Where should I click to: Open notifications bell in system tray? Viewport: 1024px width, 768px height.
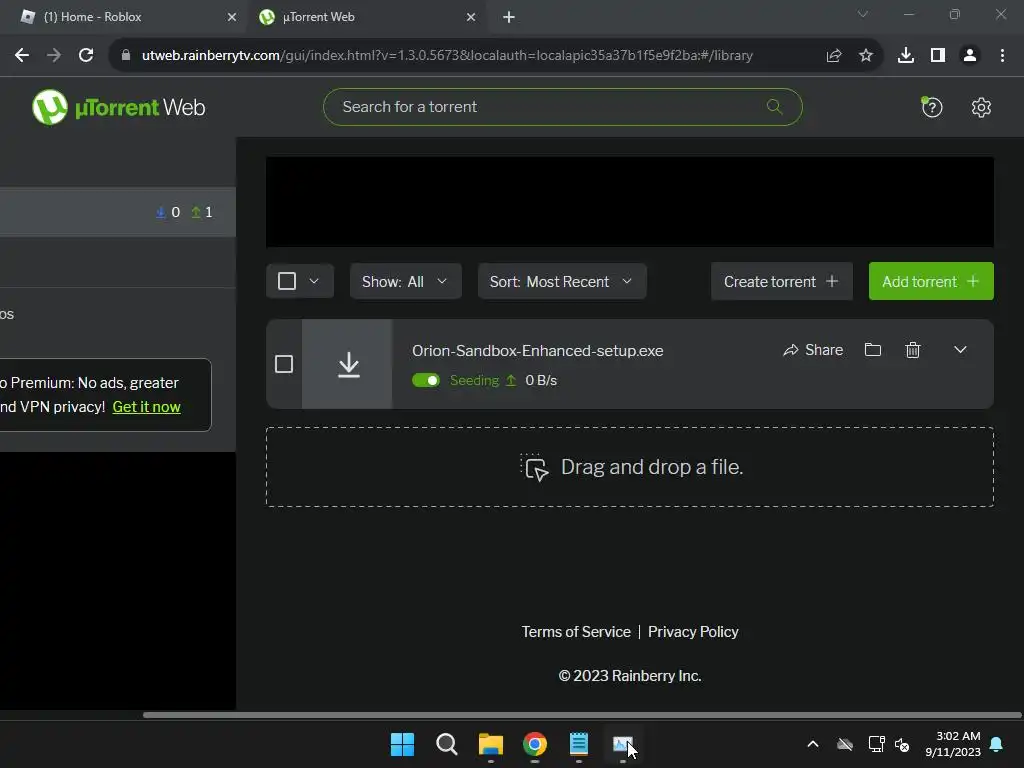tap(997, 744)
